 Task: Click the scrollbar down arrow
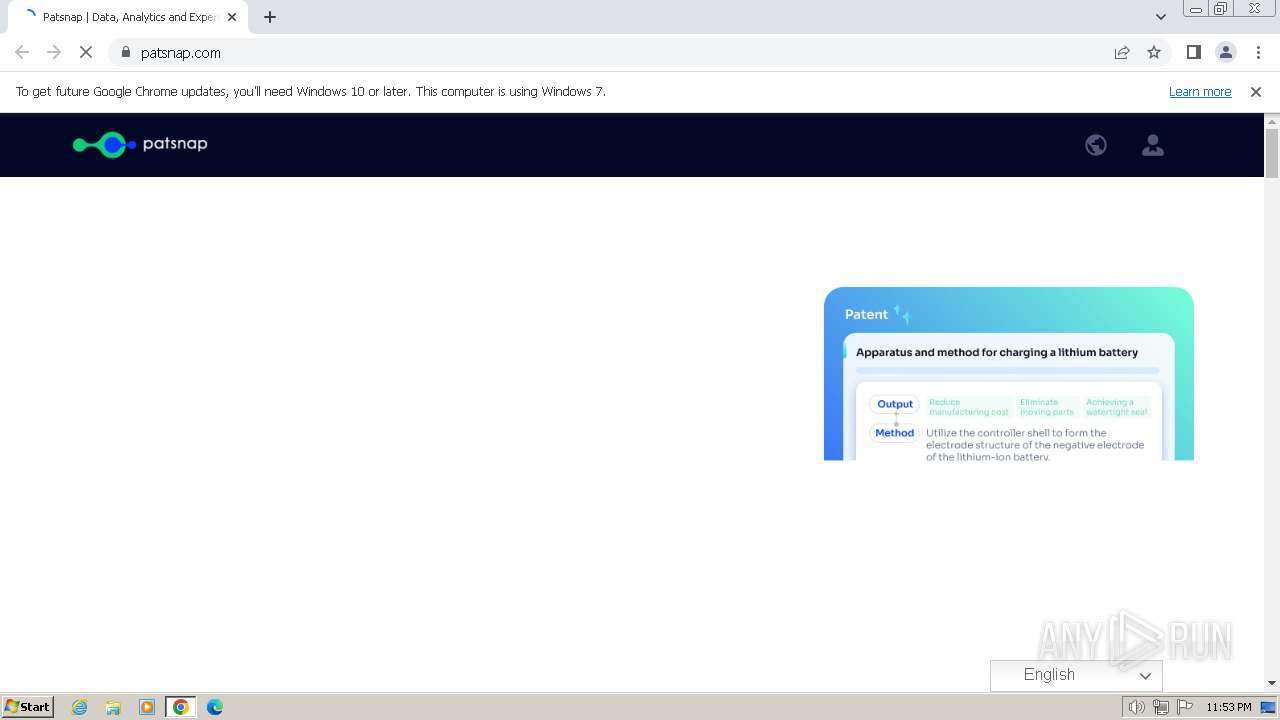pyautogui.click(x=1272, y=683)
